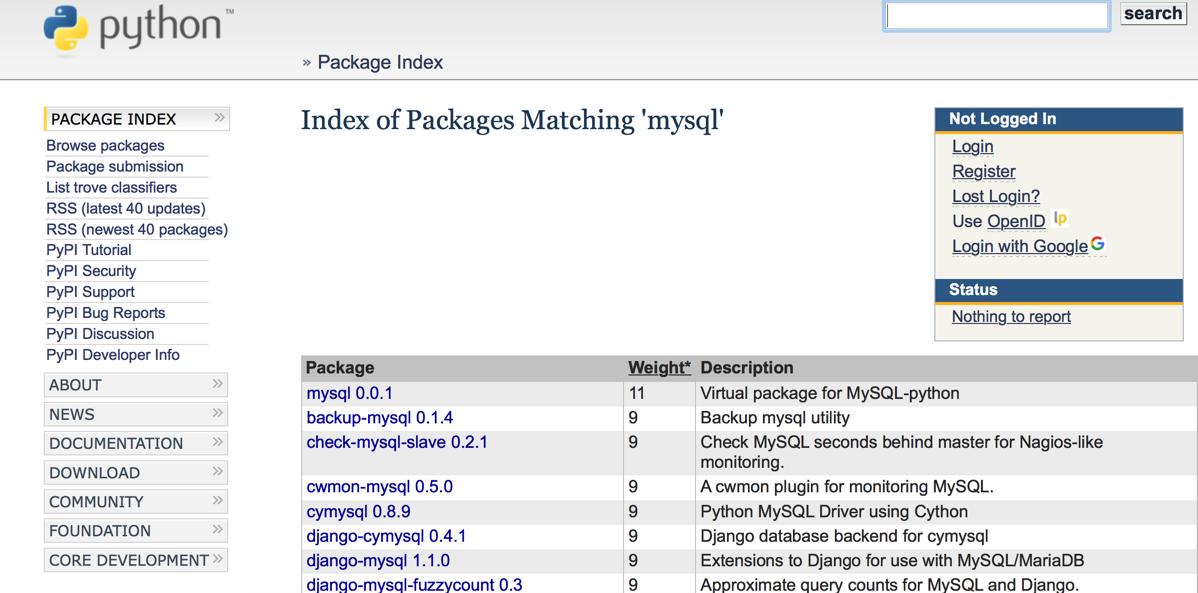Open the DOCUMENTATION menu item
Viewport: 1198px width, 593px height.
click(136, 443)
